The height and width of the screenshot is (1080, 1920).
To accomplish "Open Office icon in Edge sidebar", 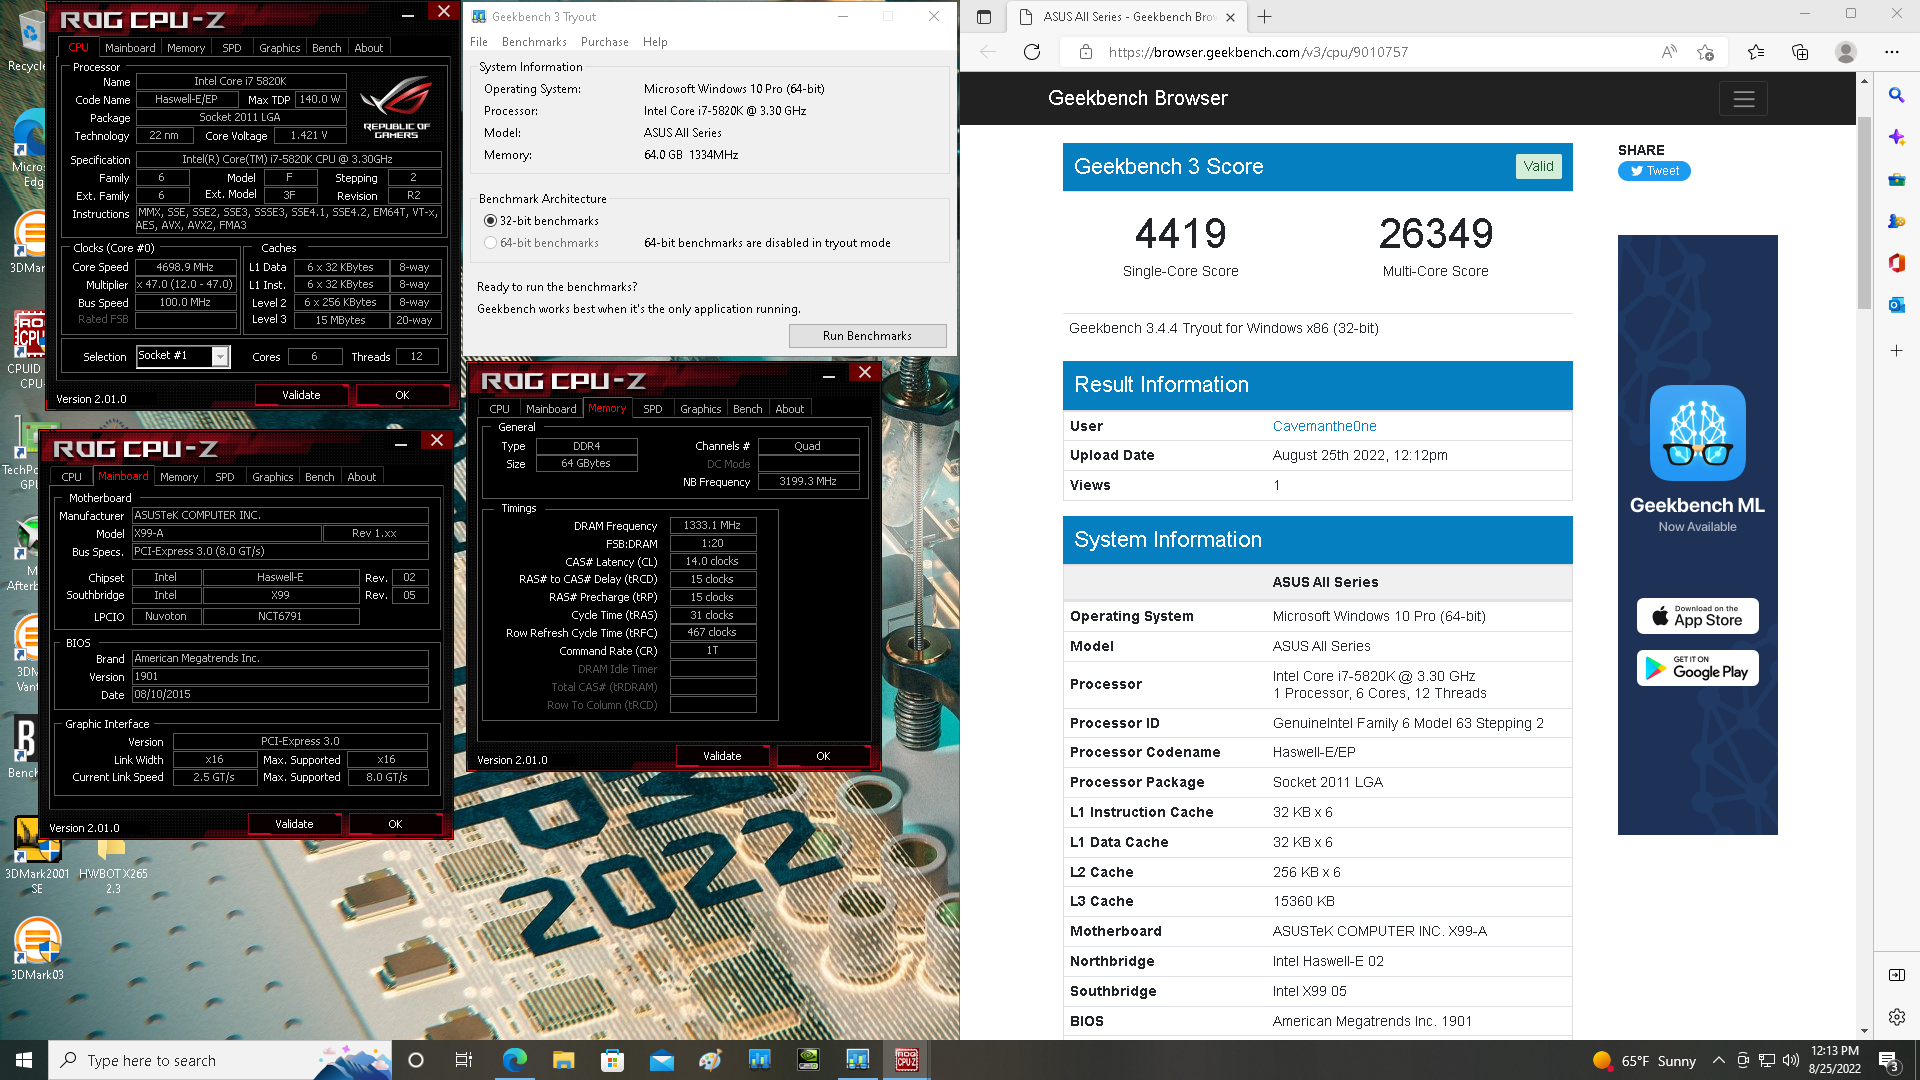I will [1896, 263].
